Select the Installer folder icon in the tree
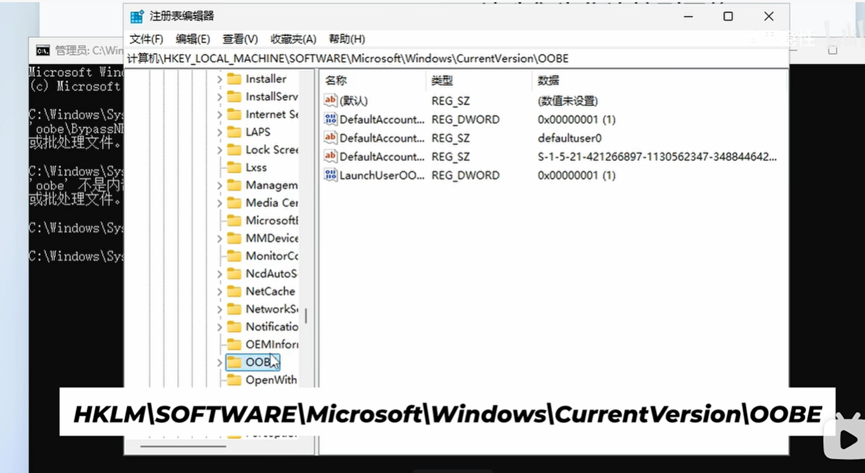 [234, 79]
